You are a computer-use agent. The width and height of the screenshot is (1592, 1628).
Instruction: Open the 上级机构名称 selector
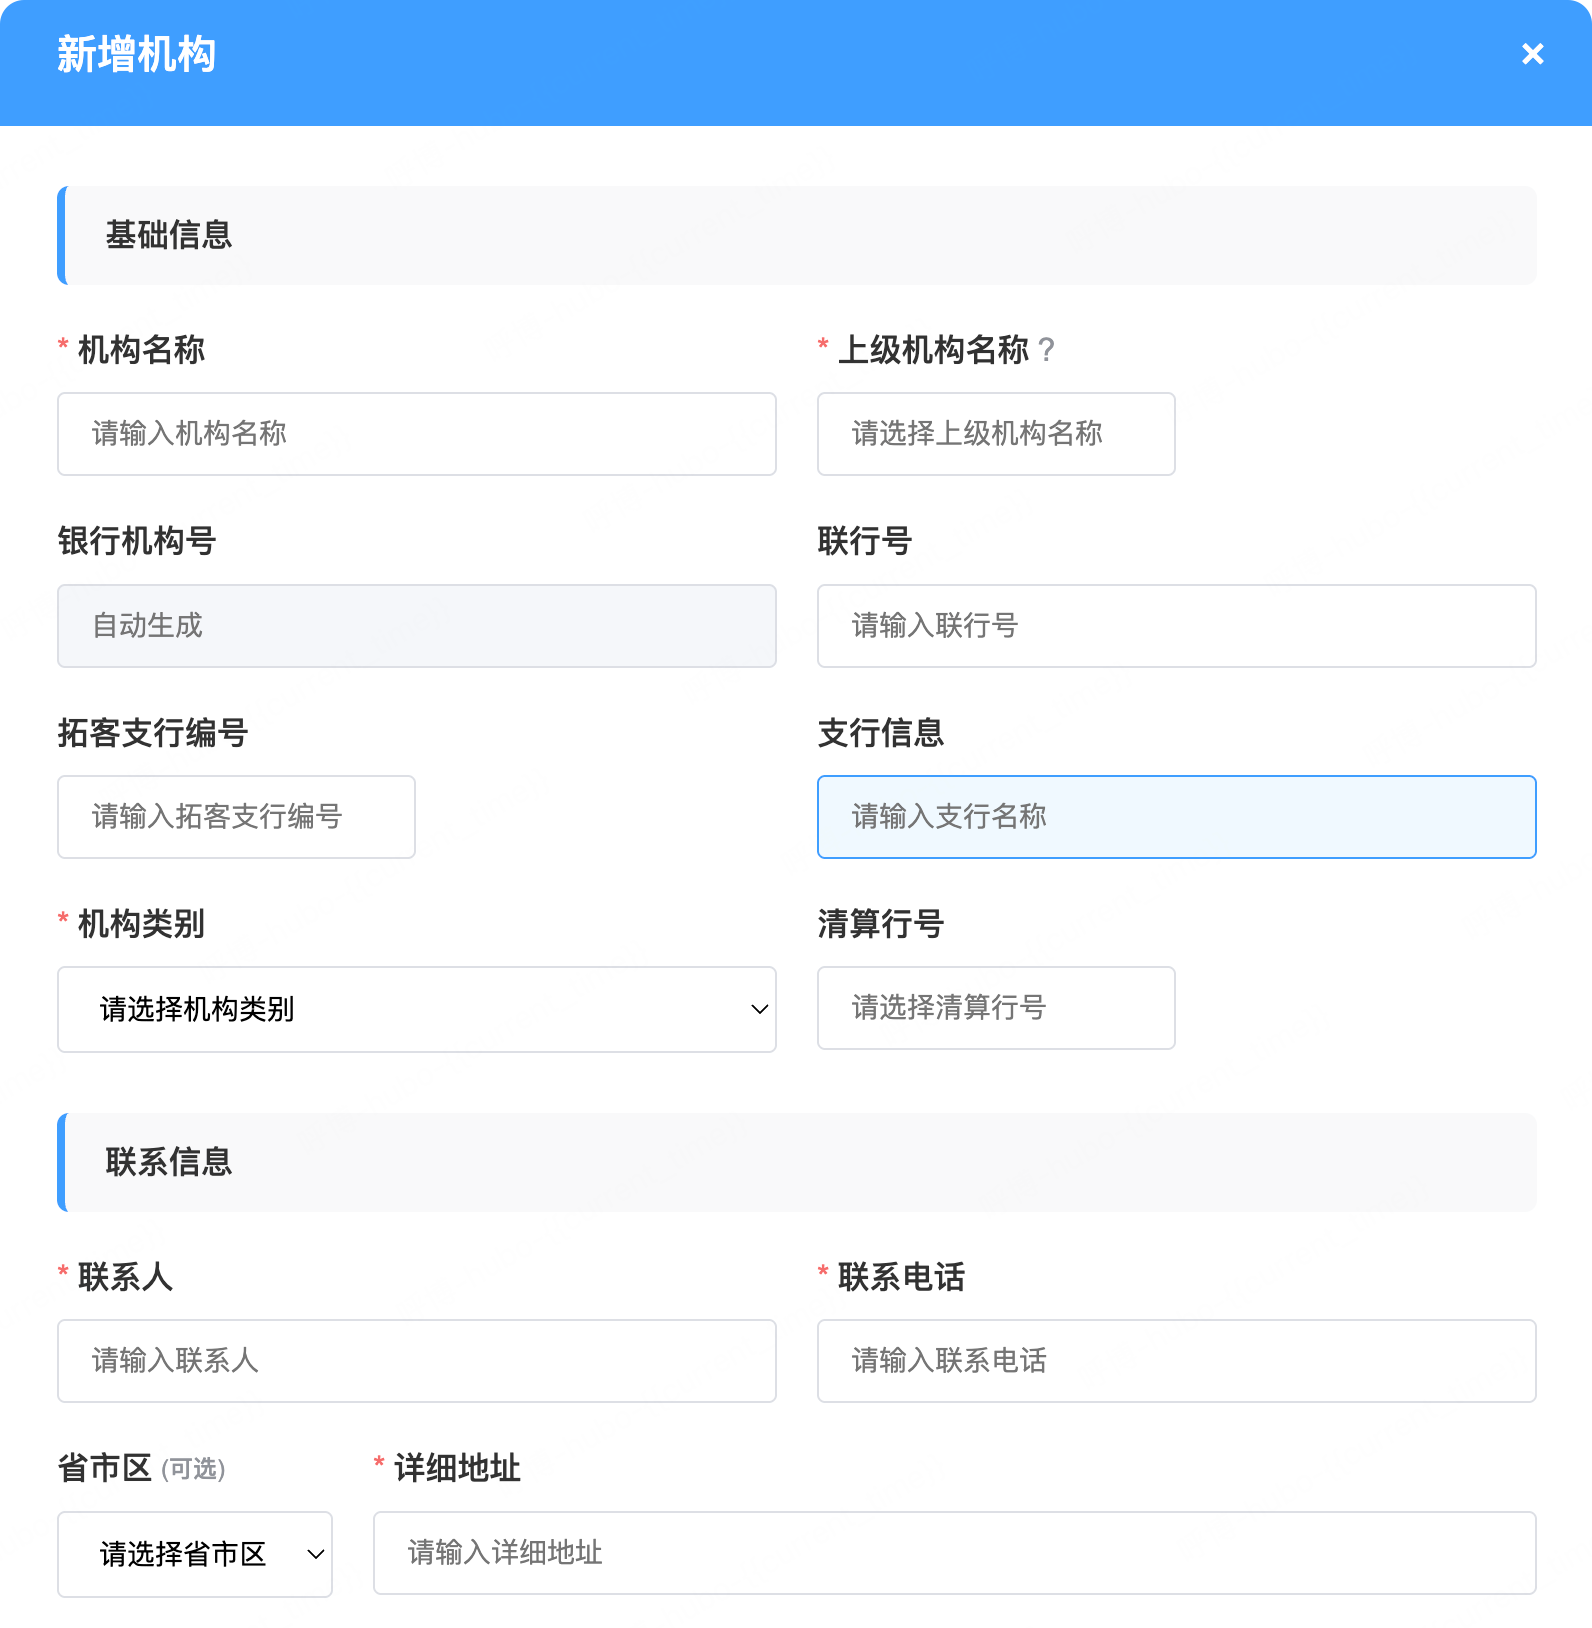tap(995, 434)
